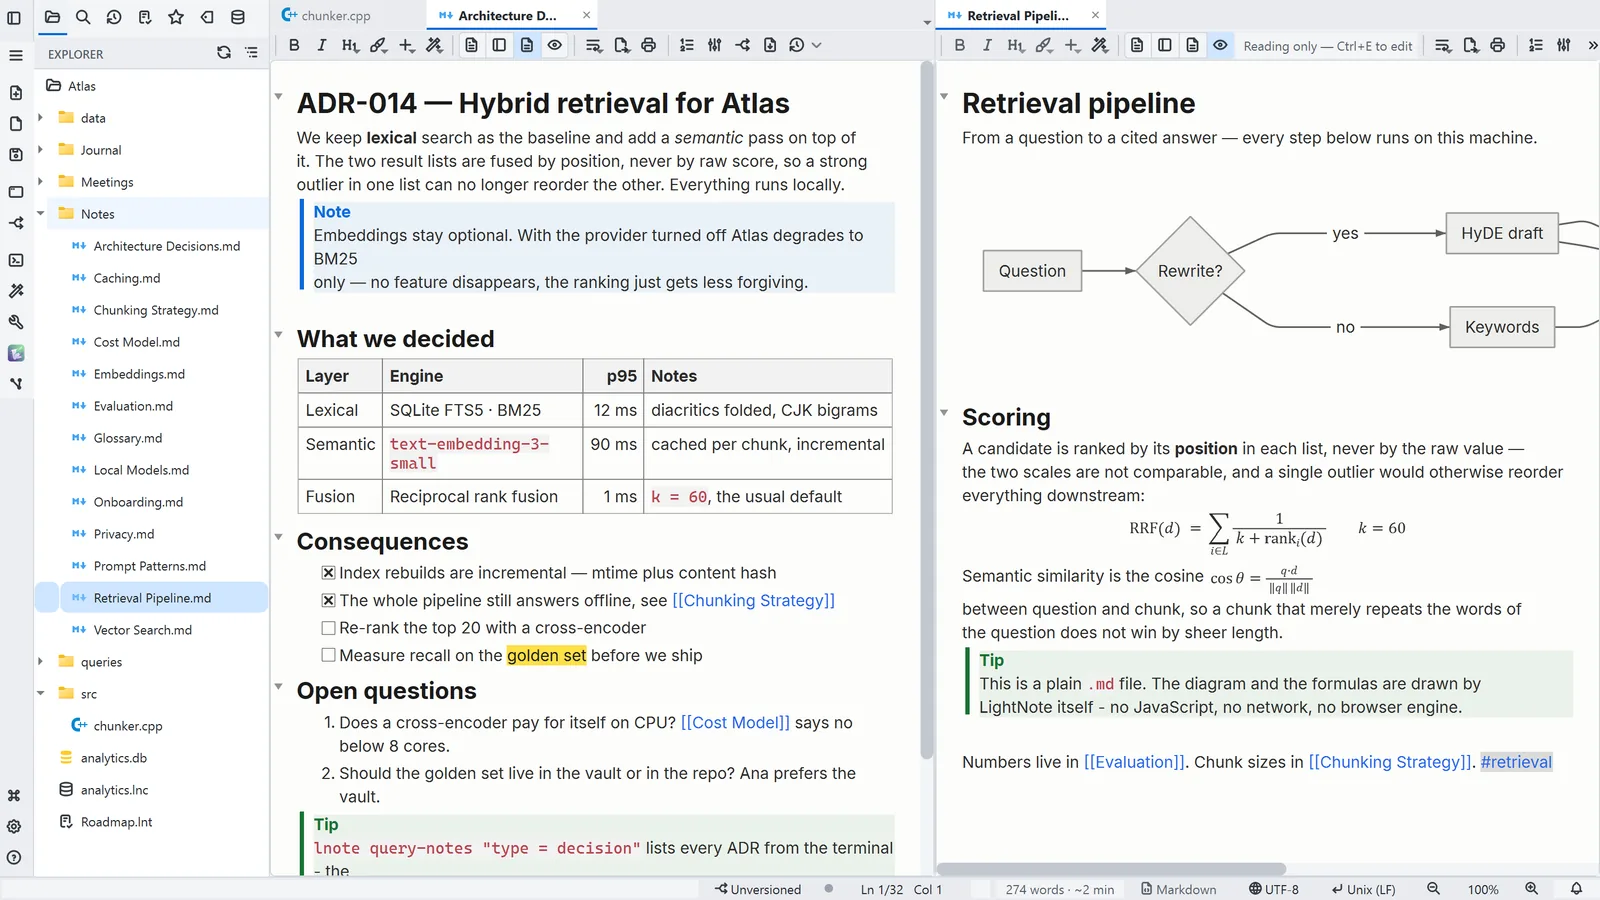Click the horizontal scrollbar of Retrieval Pipeline pane

pos(1110,869)
